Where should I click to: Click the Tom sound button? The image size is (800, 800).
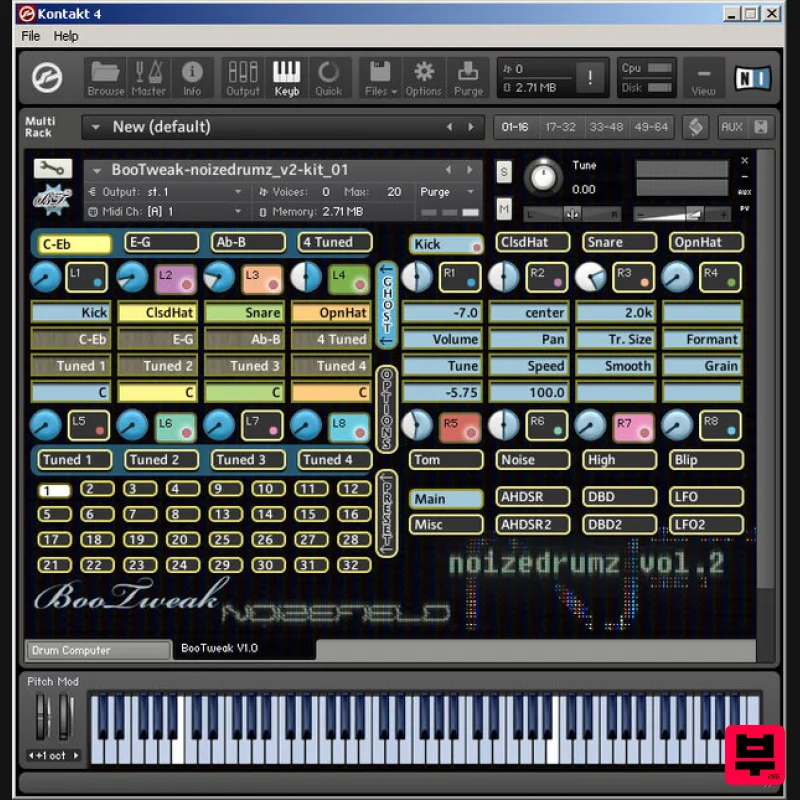(x=446, y=460)
